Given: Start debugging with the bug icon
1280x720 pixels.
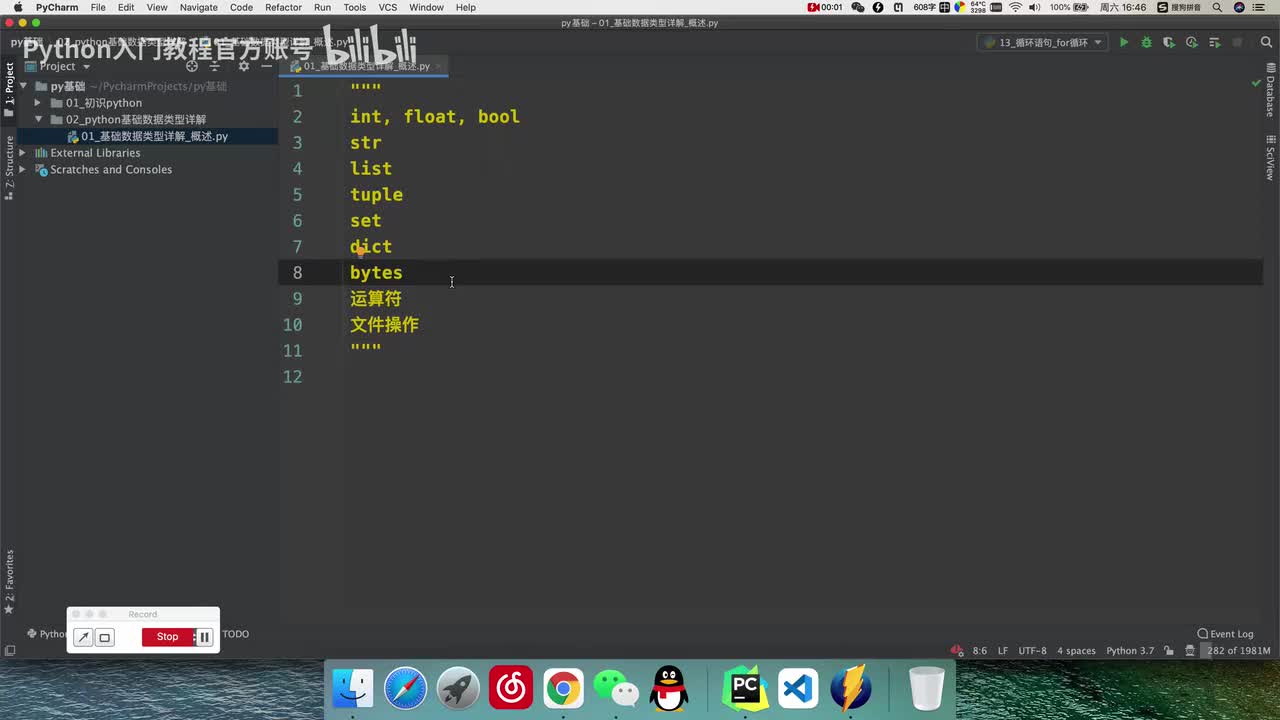Looking at the screenshot, I should 1146,43.
